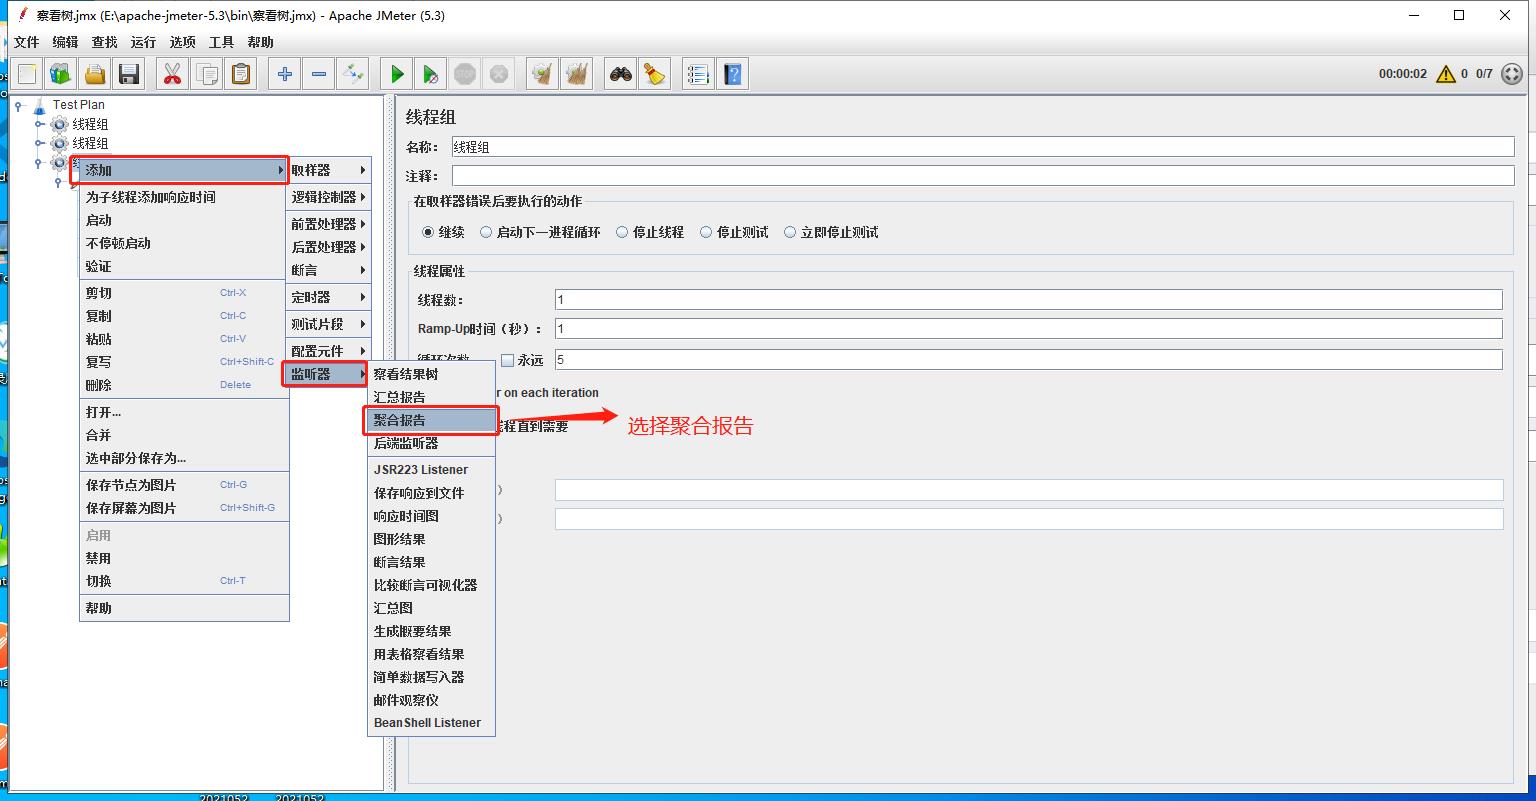Open the 前置处理器 submenu
The width and height of the screenshot is (1536, 801).
click(329, 224)
